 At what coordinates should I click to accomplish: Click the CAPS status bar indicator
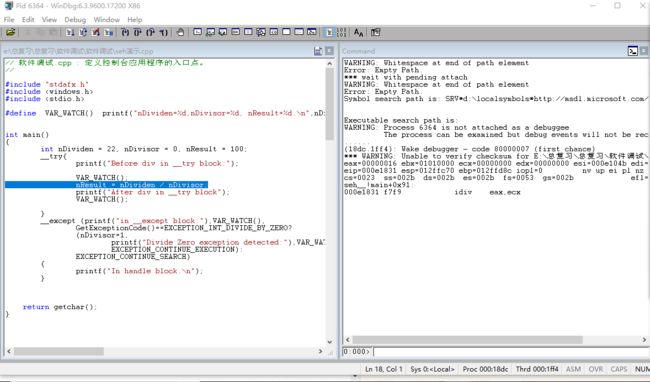[618, 369]
